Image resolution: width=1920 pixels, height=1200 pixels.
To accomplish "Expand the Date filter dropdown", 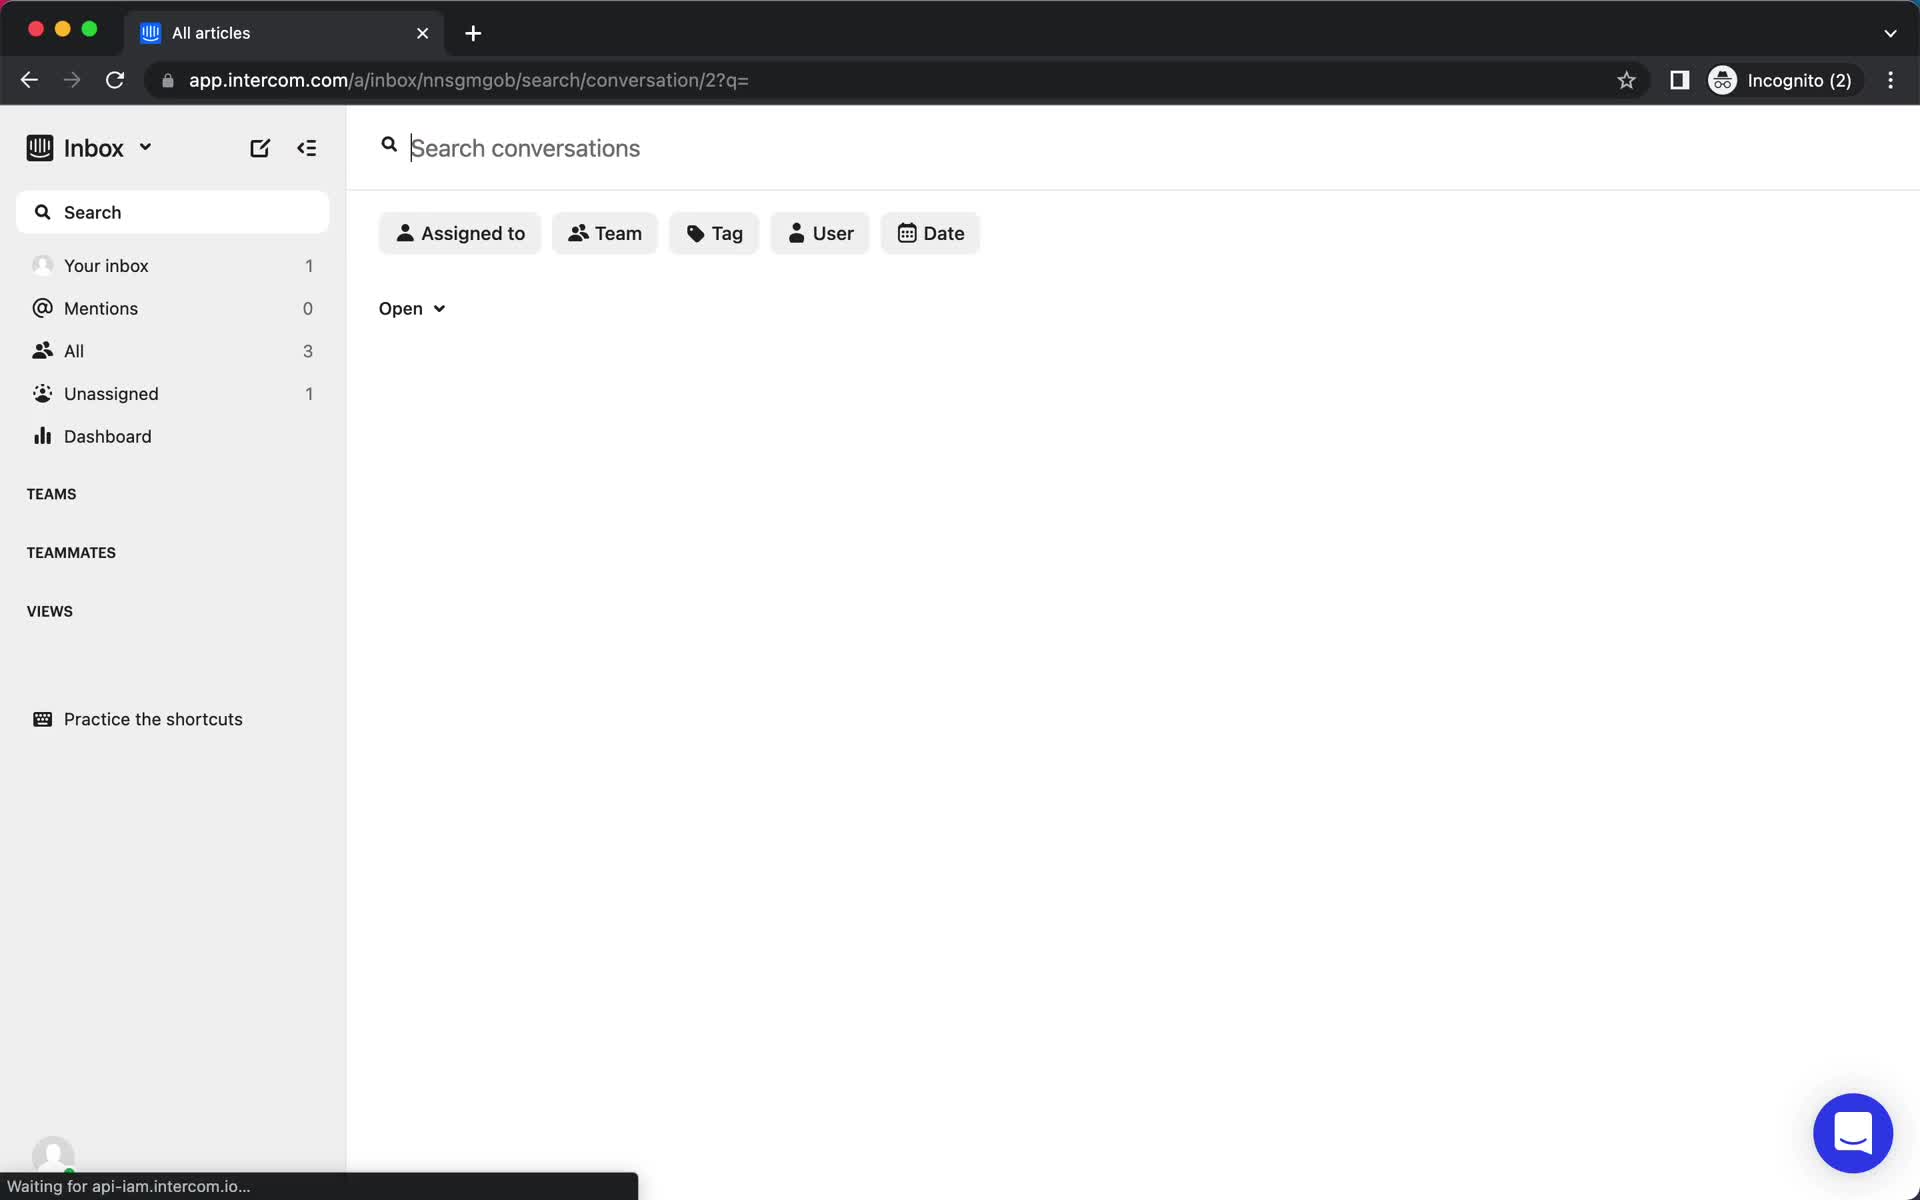I will coord(930,232).
